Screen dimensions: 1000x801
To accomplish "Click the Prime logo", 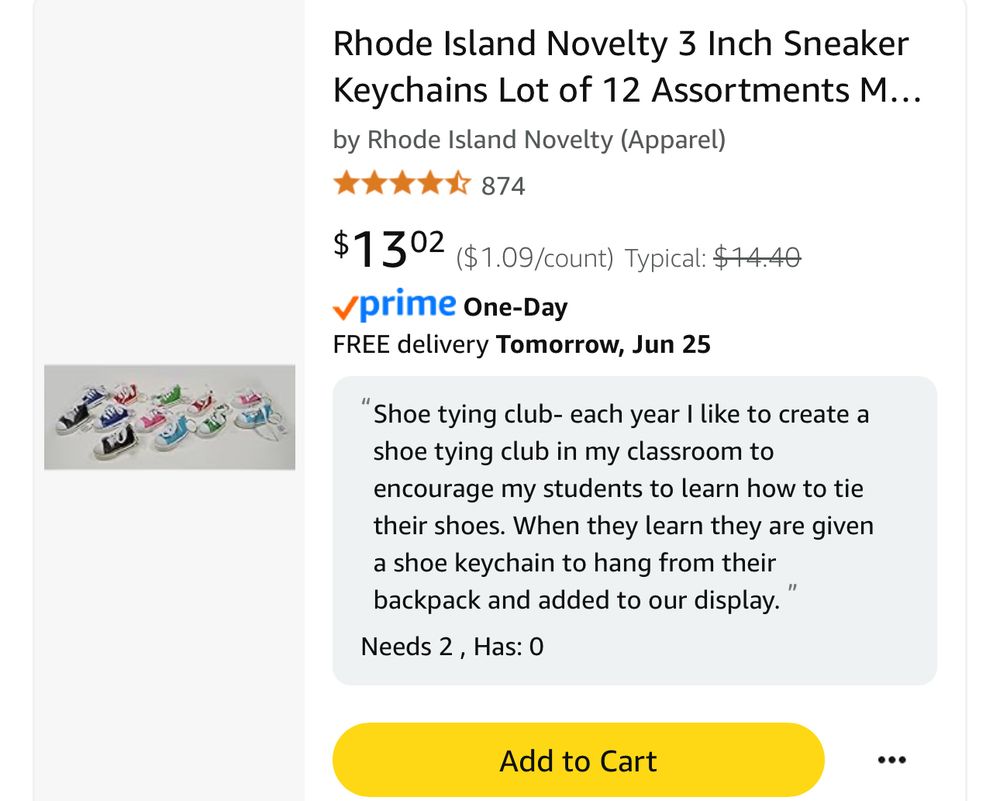I will 395,305.
